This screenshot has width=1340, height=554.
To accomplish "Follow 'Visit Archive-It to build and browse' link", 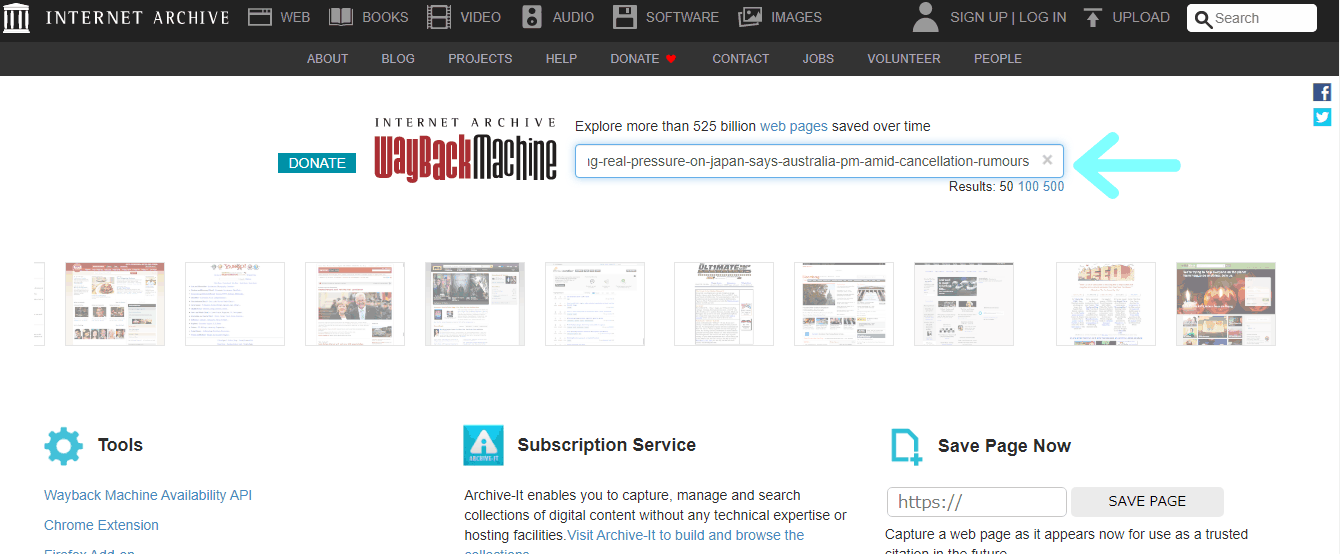I will [x=686, y=535].
